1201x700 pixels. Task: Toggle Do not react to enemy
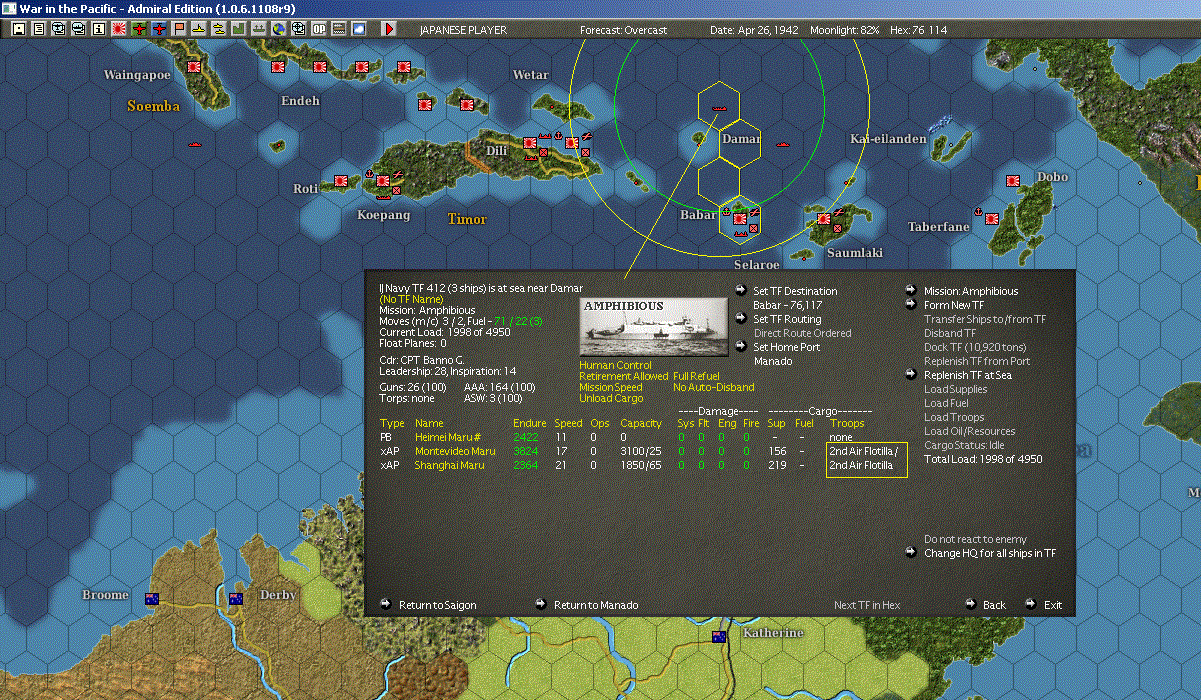point(975,539)
